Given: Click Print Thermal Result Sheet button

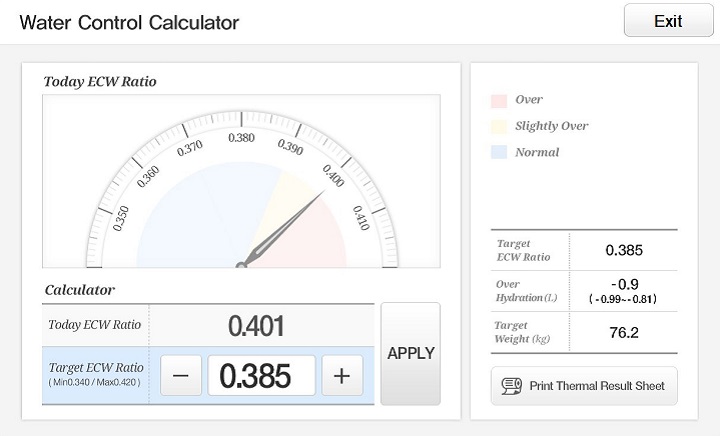Looking at the screenshot, I should [x=584, y=385].
